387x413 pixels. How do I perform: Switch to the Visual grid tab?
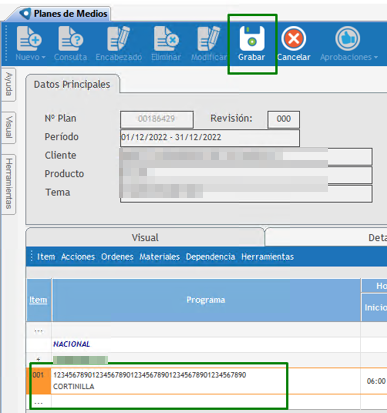145,237
